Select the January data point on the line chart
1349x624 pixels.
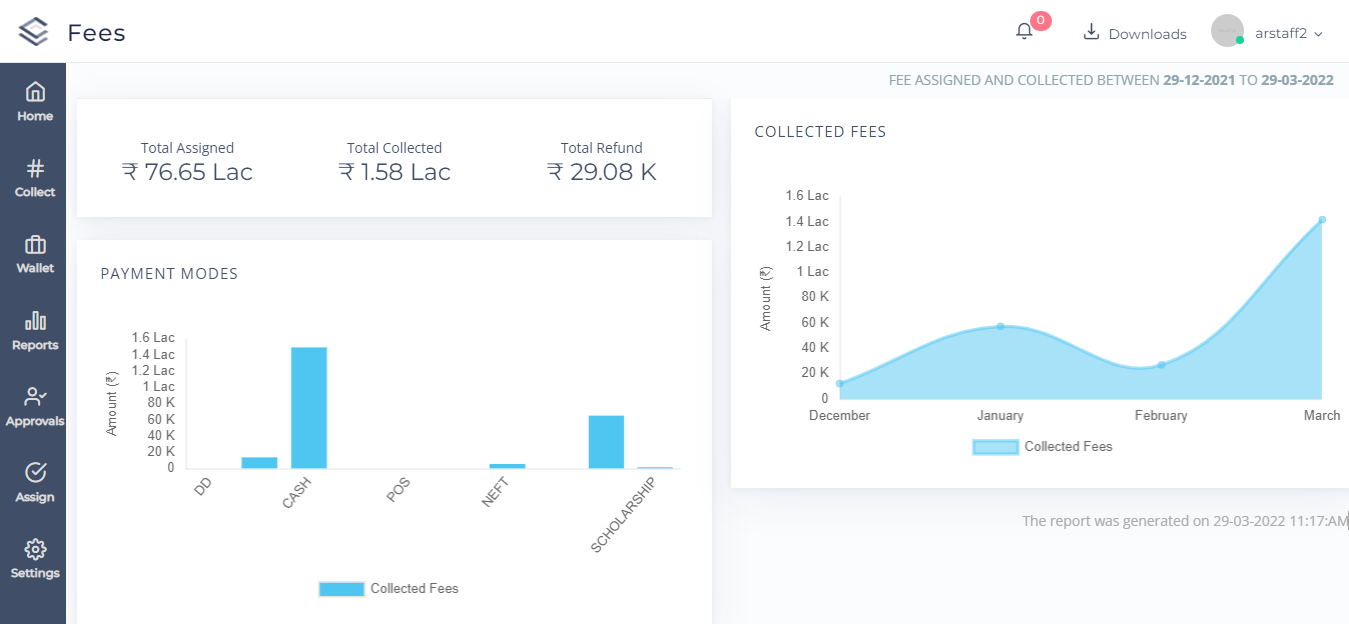tap(1000, 326)
